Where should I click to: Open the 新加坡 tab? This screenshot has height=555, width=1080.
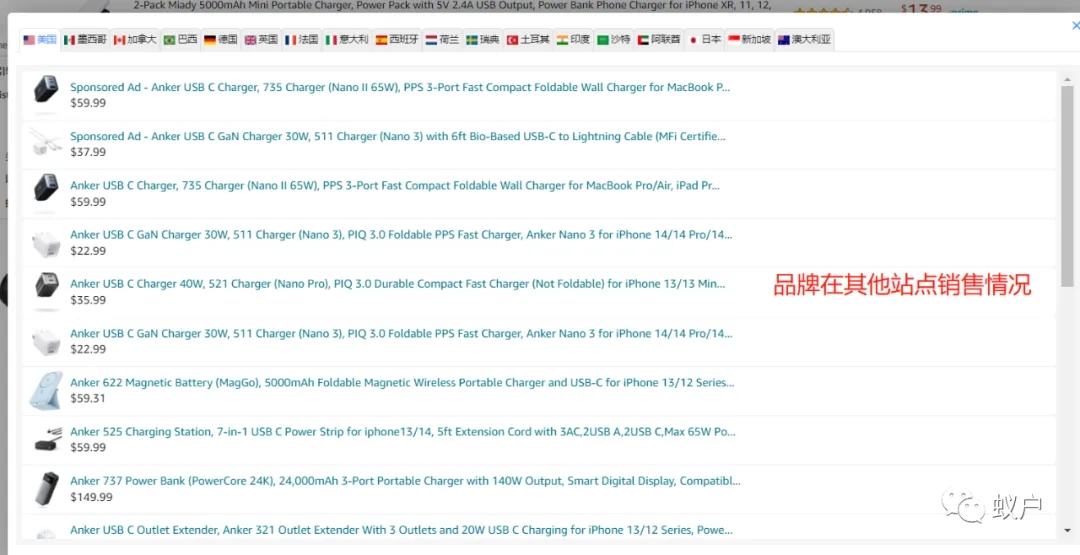(749, 40)
